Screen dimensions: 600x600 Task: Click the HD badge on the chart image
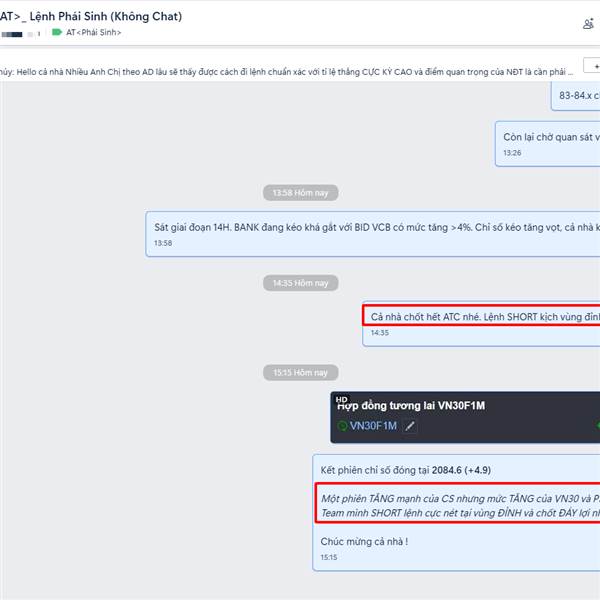coord(341,399)
